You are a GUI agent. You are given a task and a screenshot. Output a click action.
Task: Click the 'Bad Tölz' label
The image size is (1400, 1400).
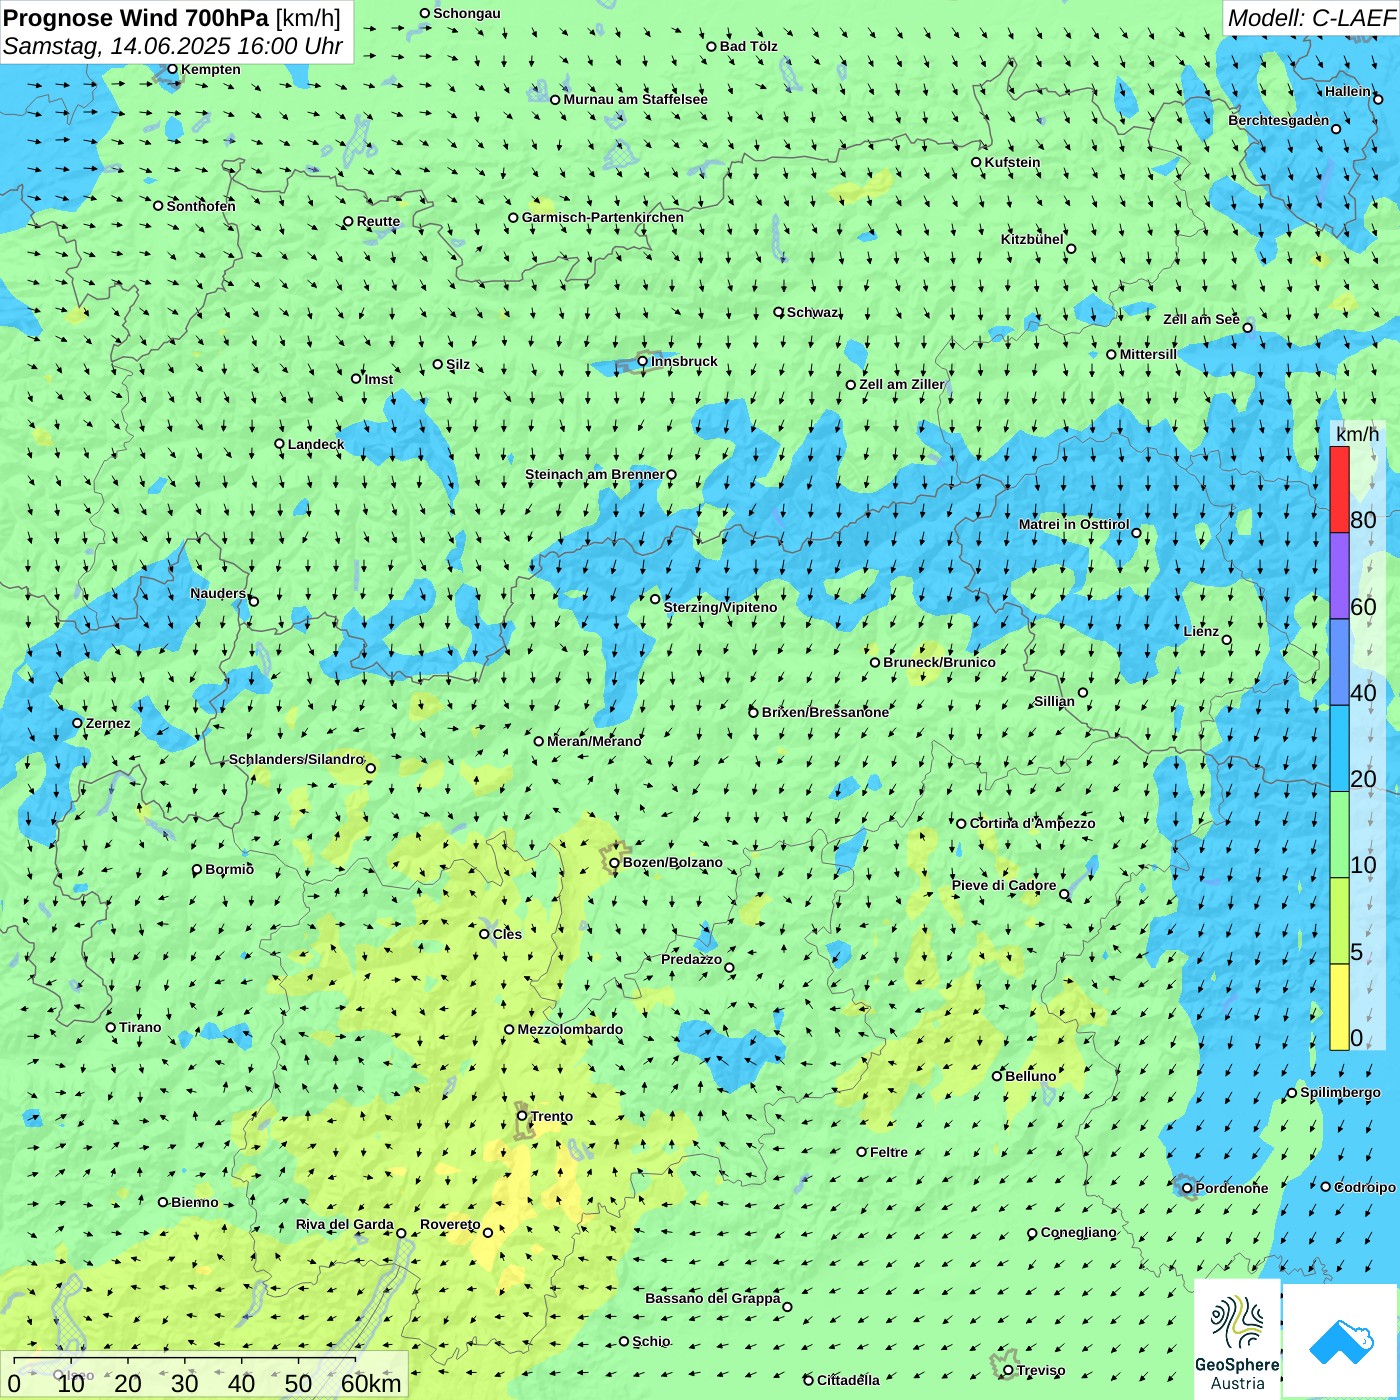tap(749, 46)
